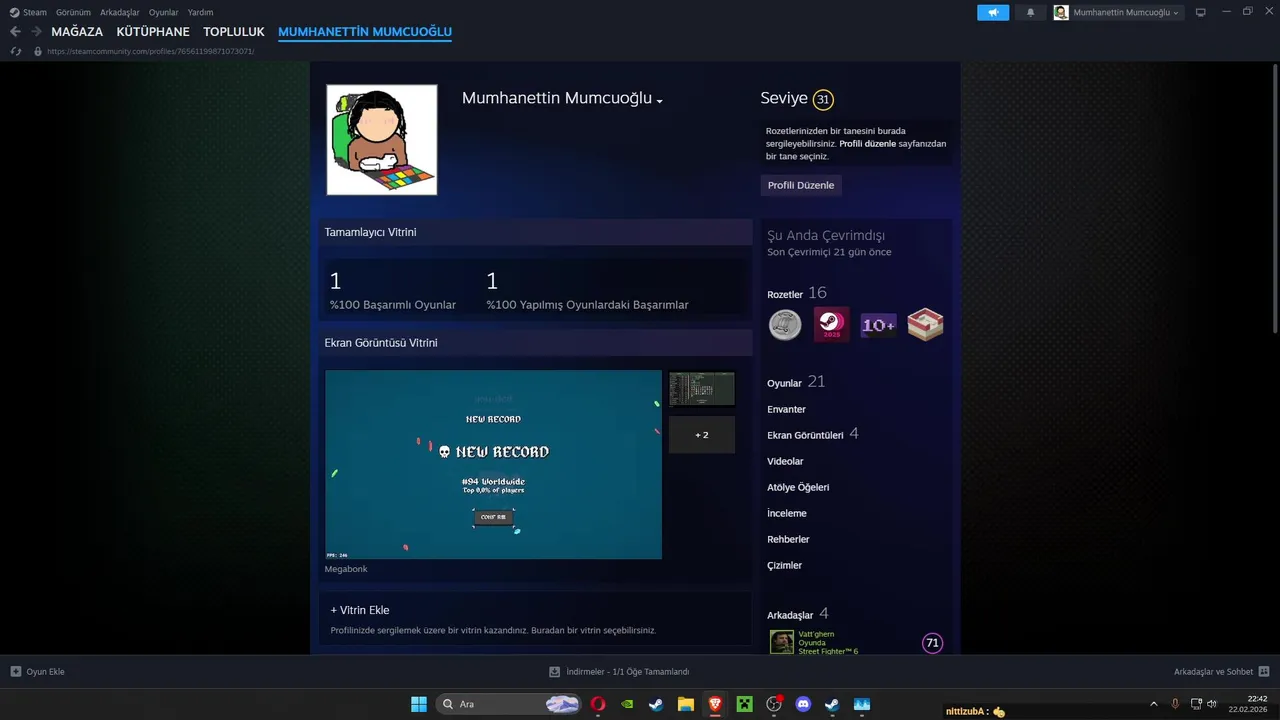Click the page vertical scrollbar
Image resolution: width=1280 pixels, height=720 pixels.
point(1274,198)
